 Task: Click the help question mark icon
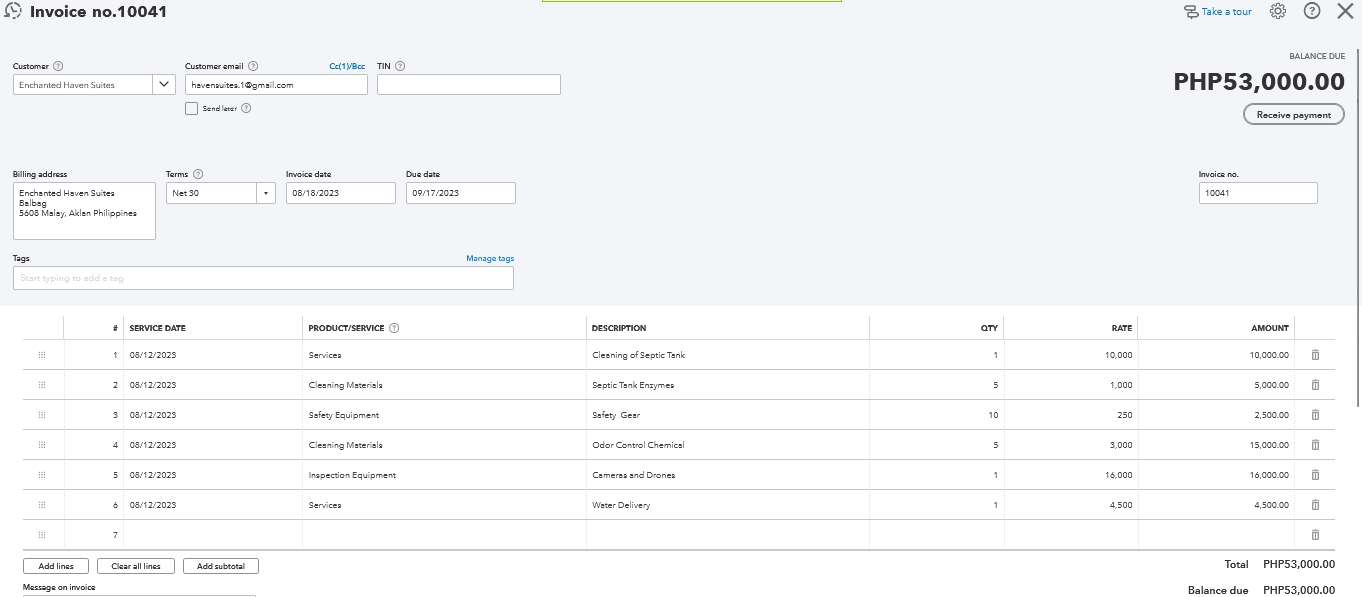point(1312,11)
